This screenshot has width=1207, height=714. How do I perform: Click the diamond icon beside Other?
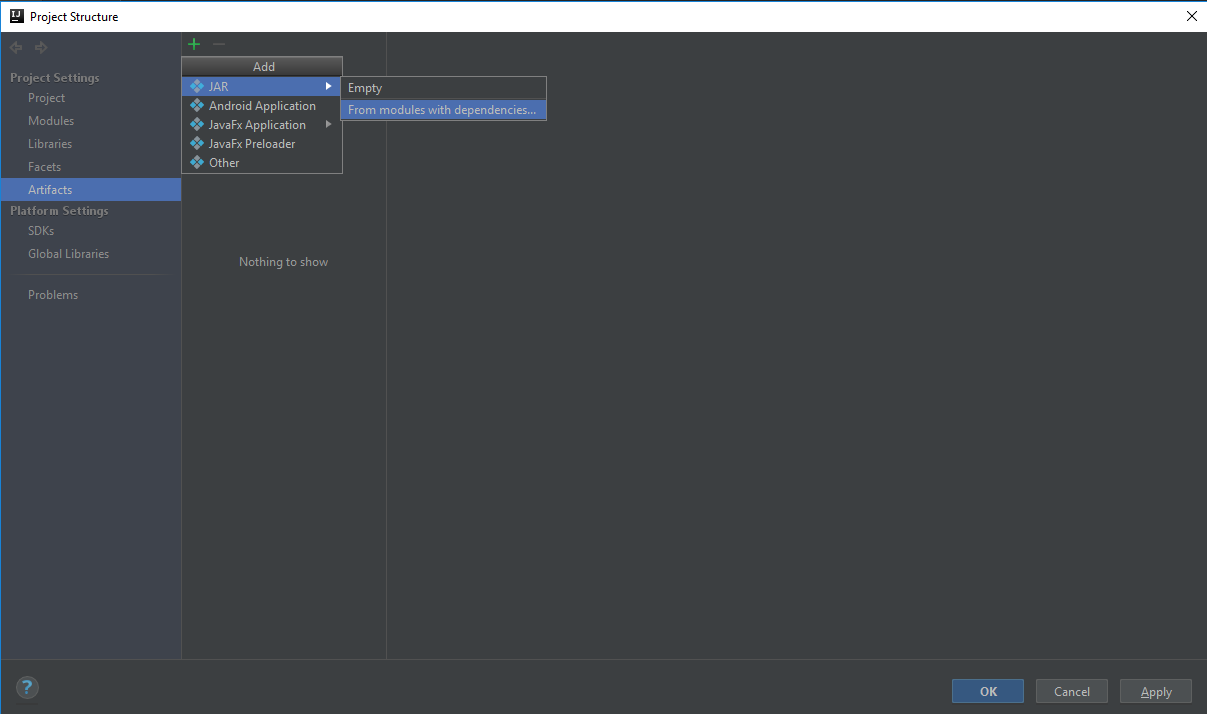(197, 163)
